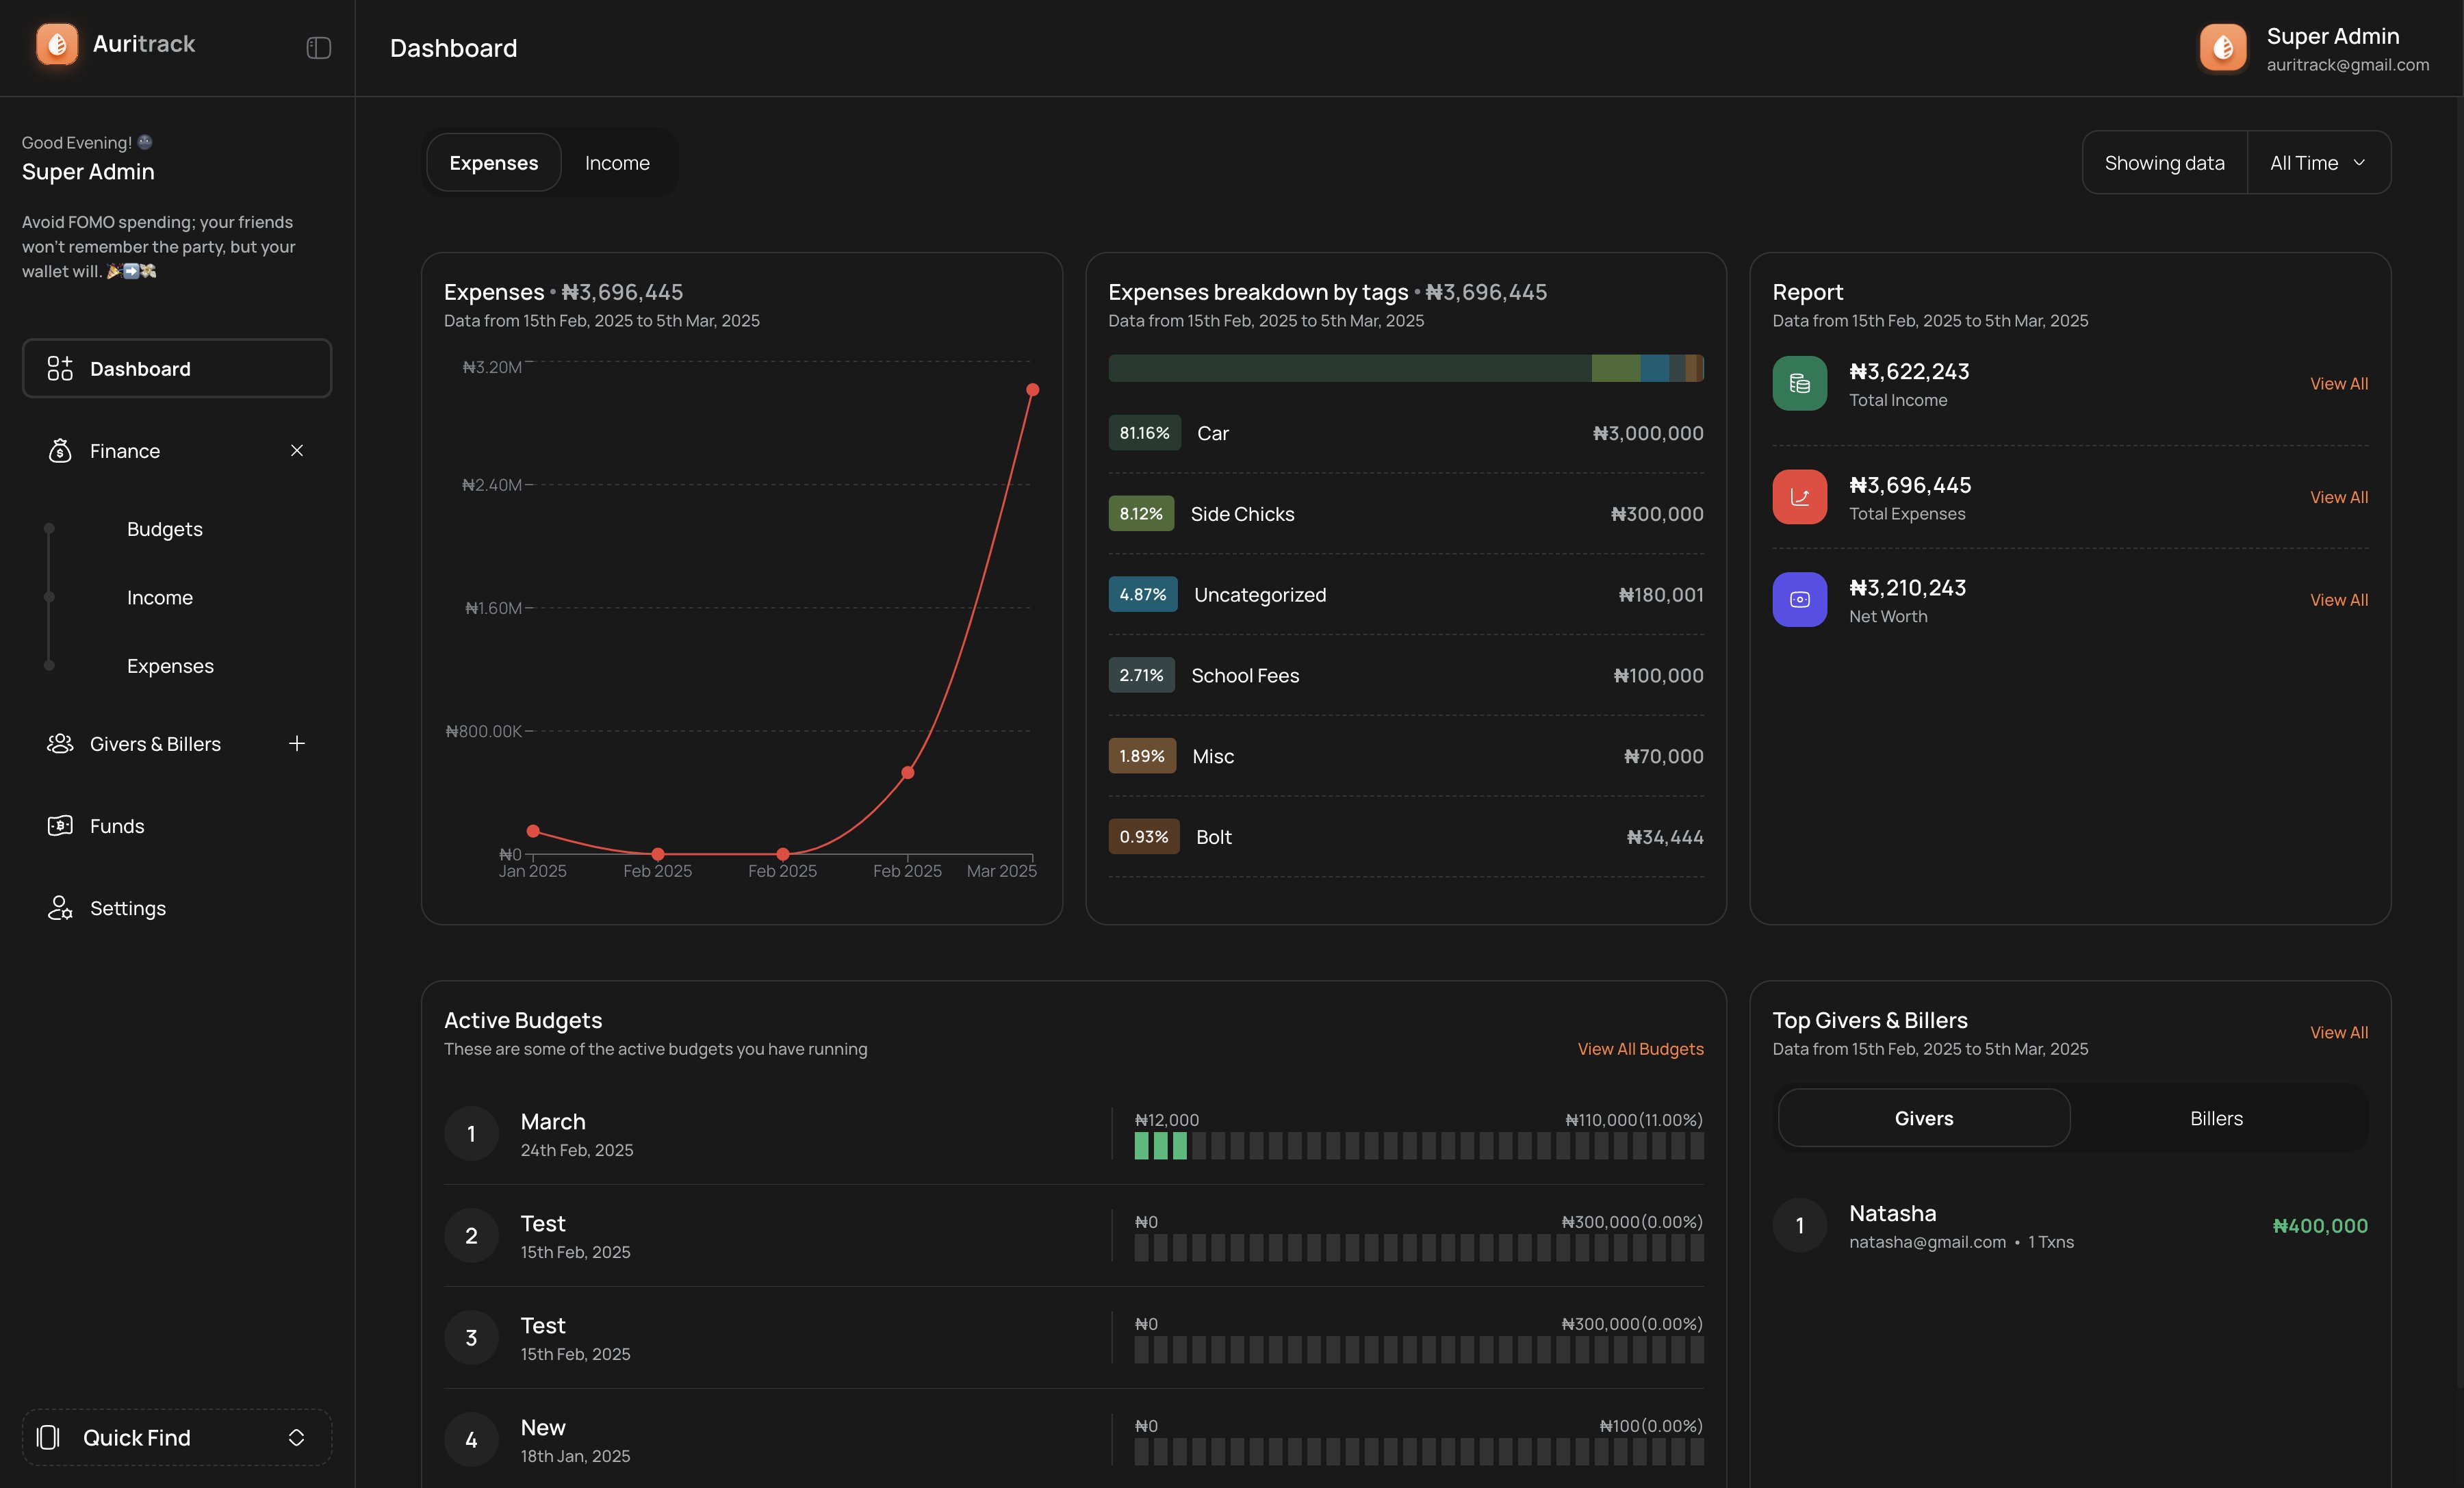Click View All next to Net Worth
This screenshot has height=1488, width=2464.
(x=2338, y=600)
